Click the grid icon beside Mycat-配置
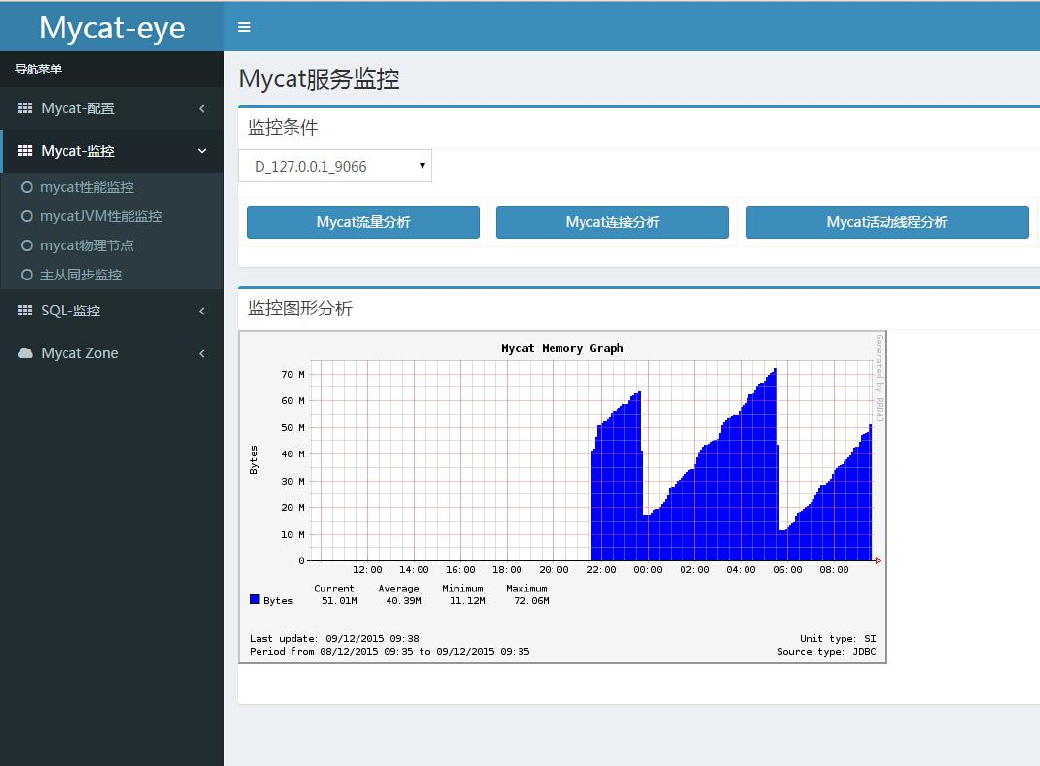1040x766 pixels. pos(25,108)
